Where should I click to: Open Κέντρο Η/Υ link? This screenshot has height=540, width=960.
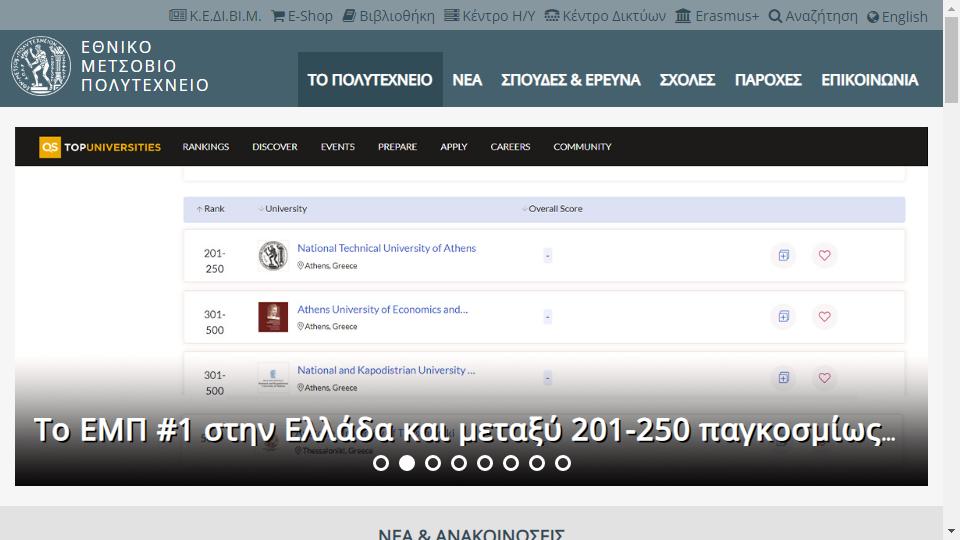[489, 16]
